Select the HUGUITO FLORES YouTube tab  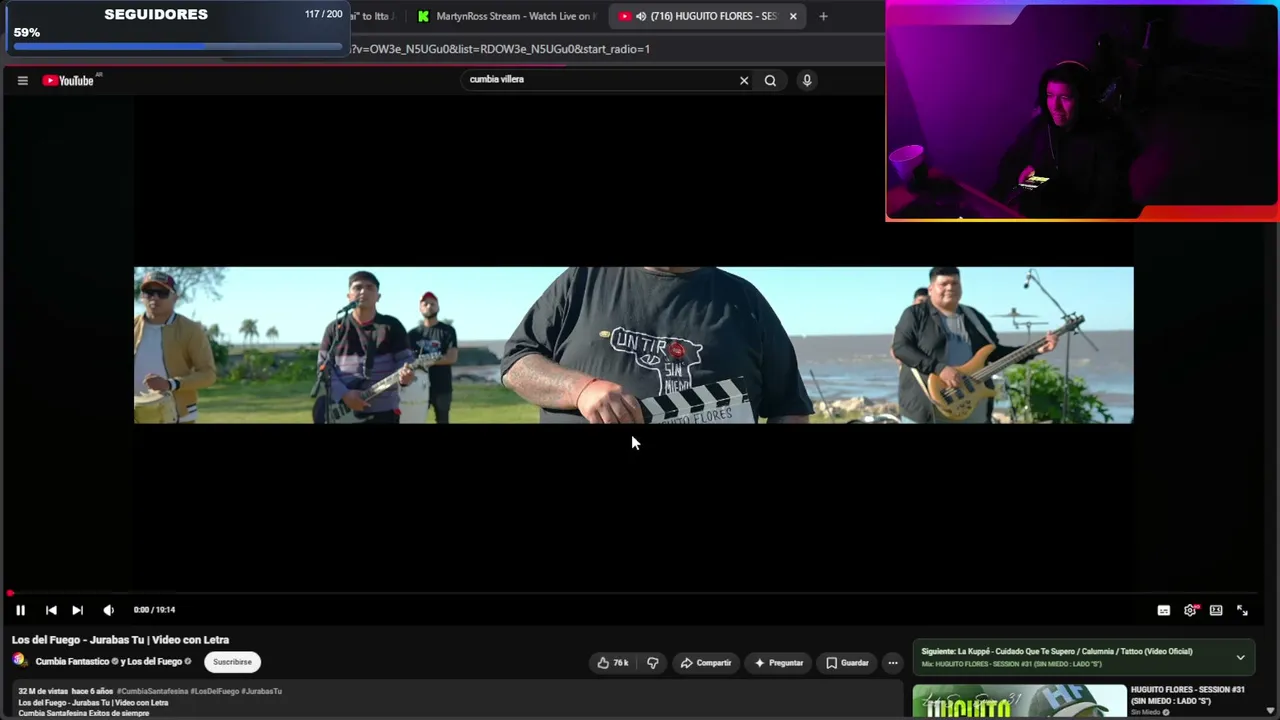(x=706, y=17)
